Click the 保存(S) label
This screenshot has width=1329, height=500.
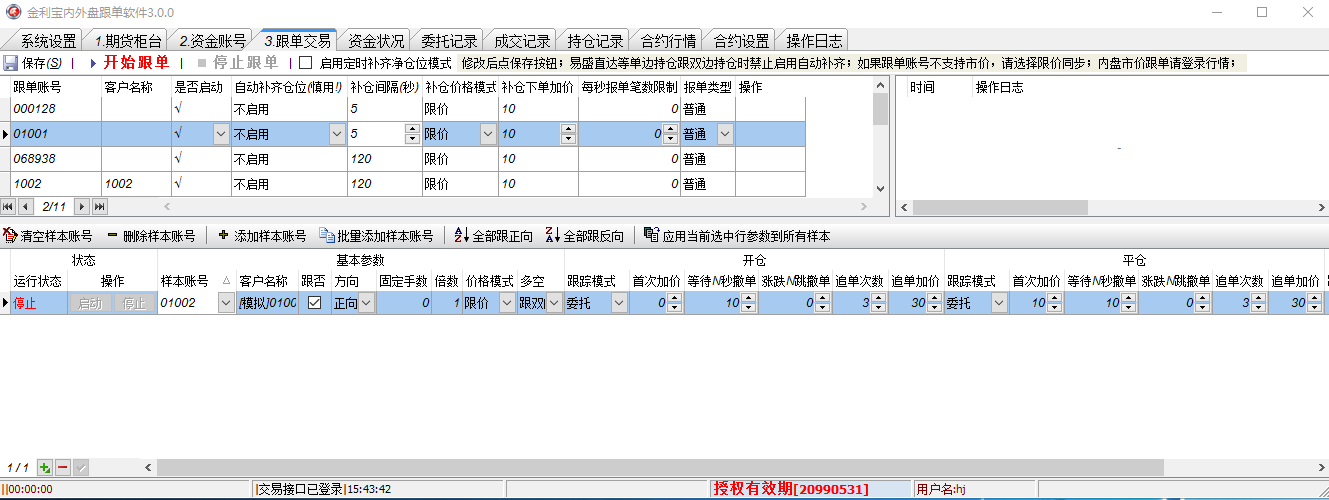41,63
